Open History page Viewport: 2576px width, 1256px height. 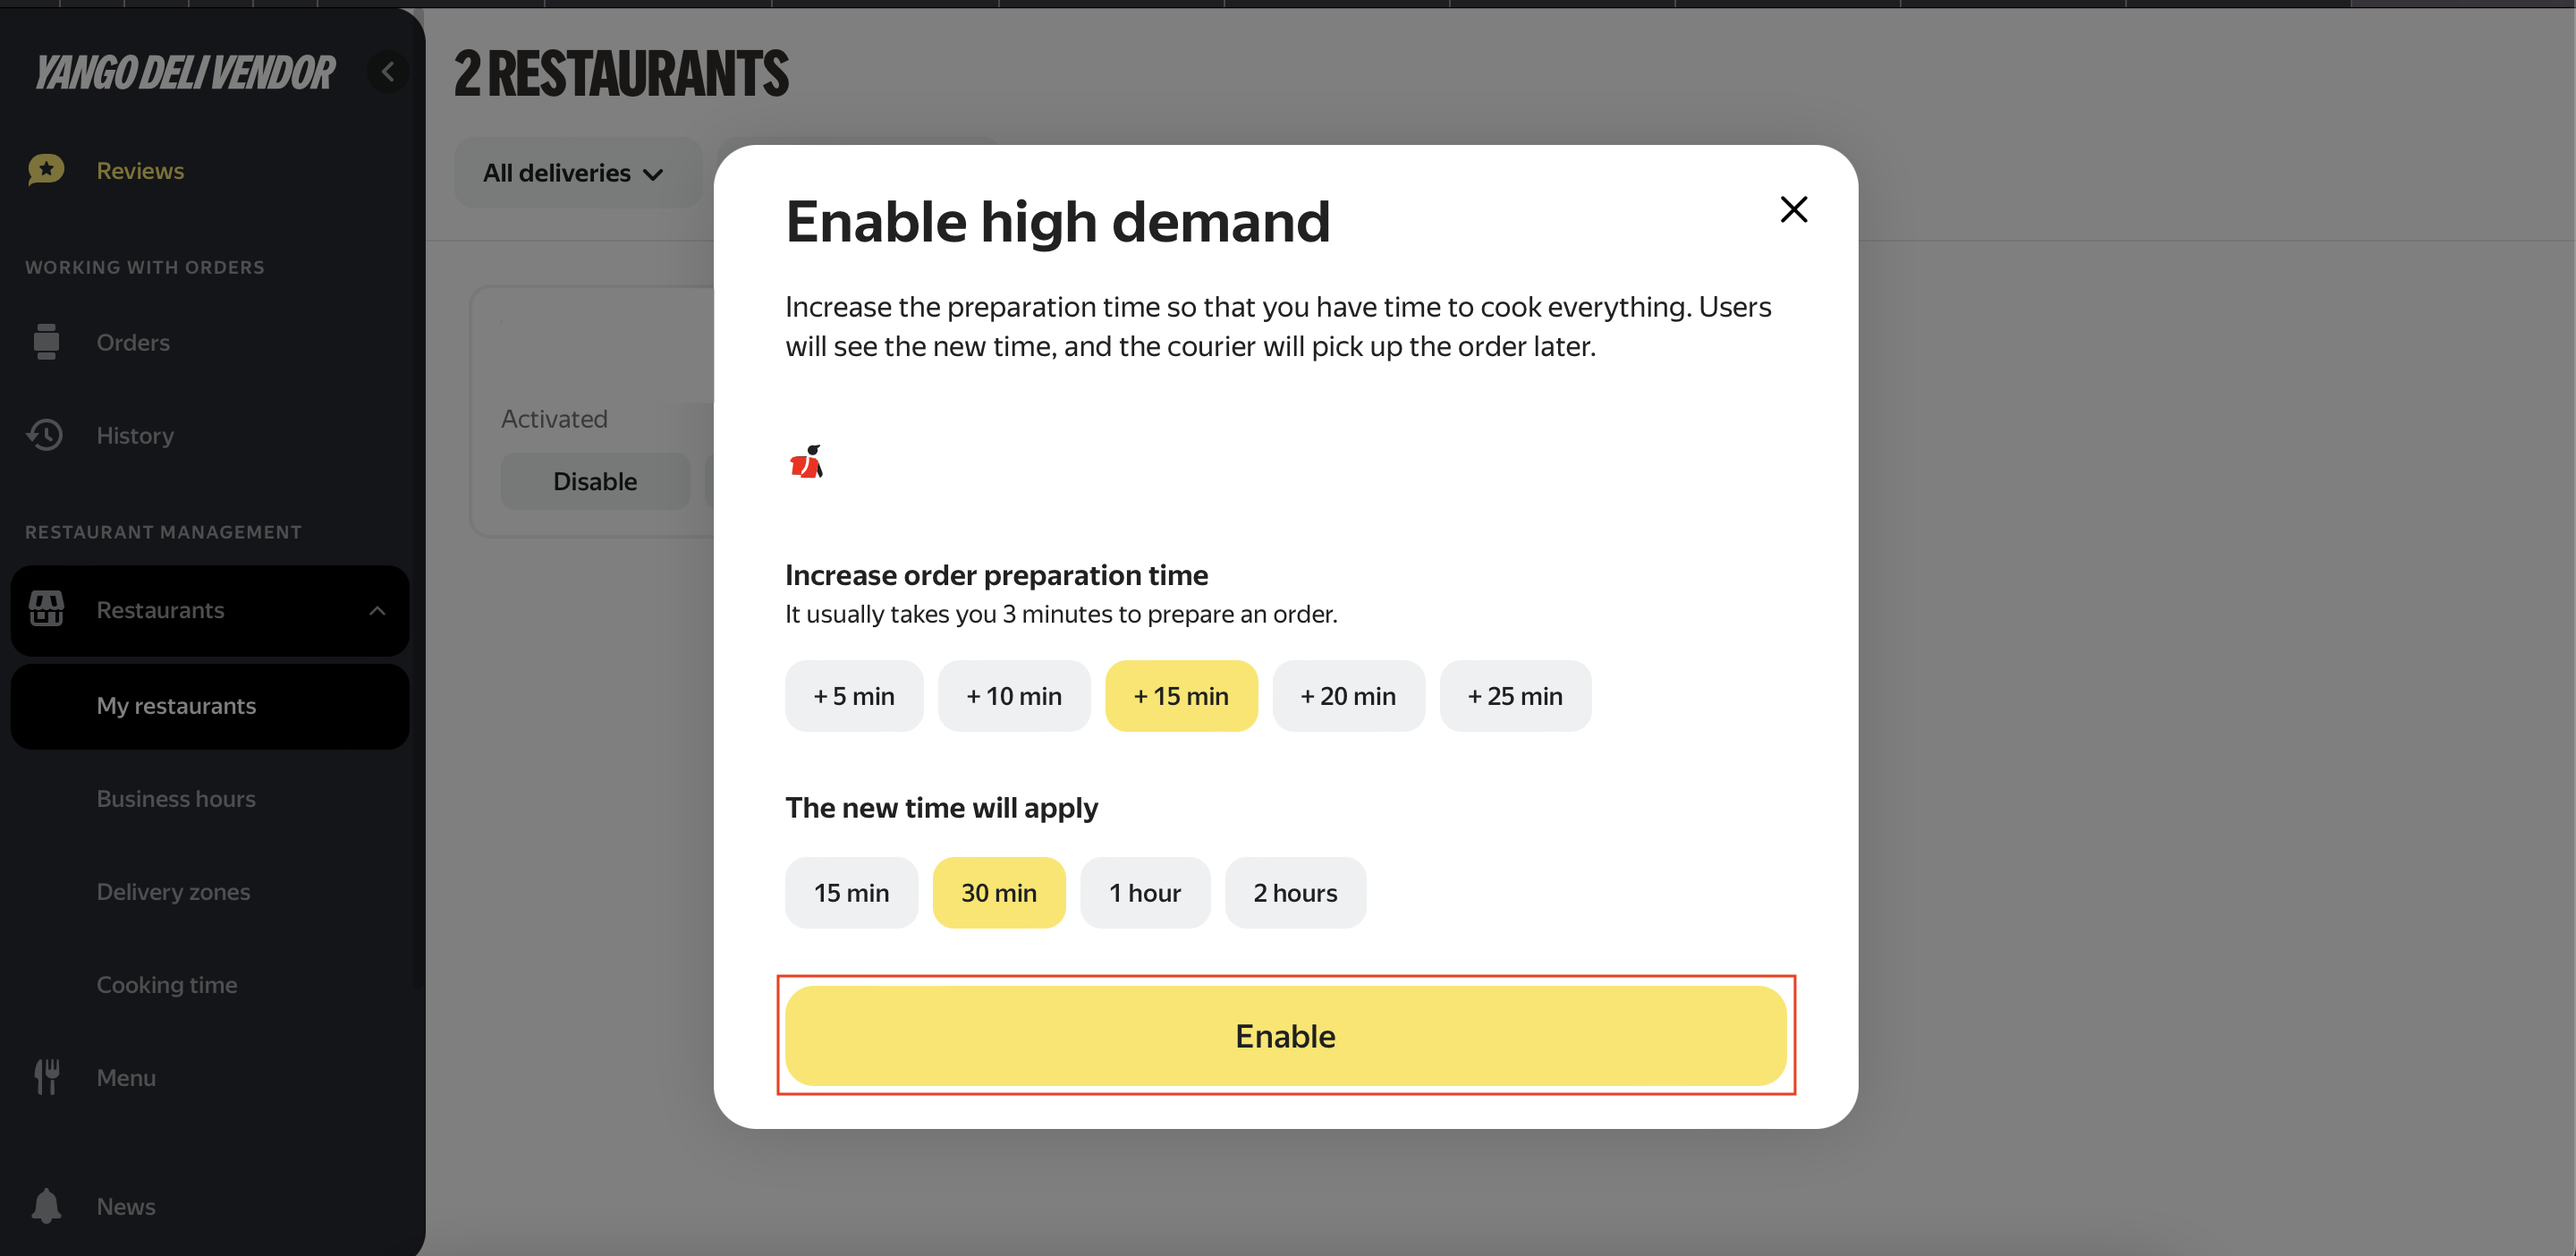click(135, 436)
